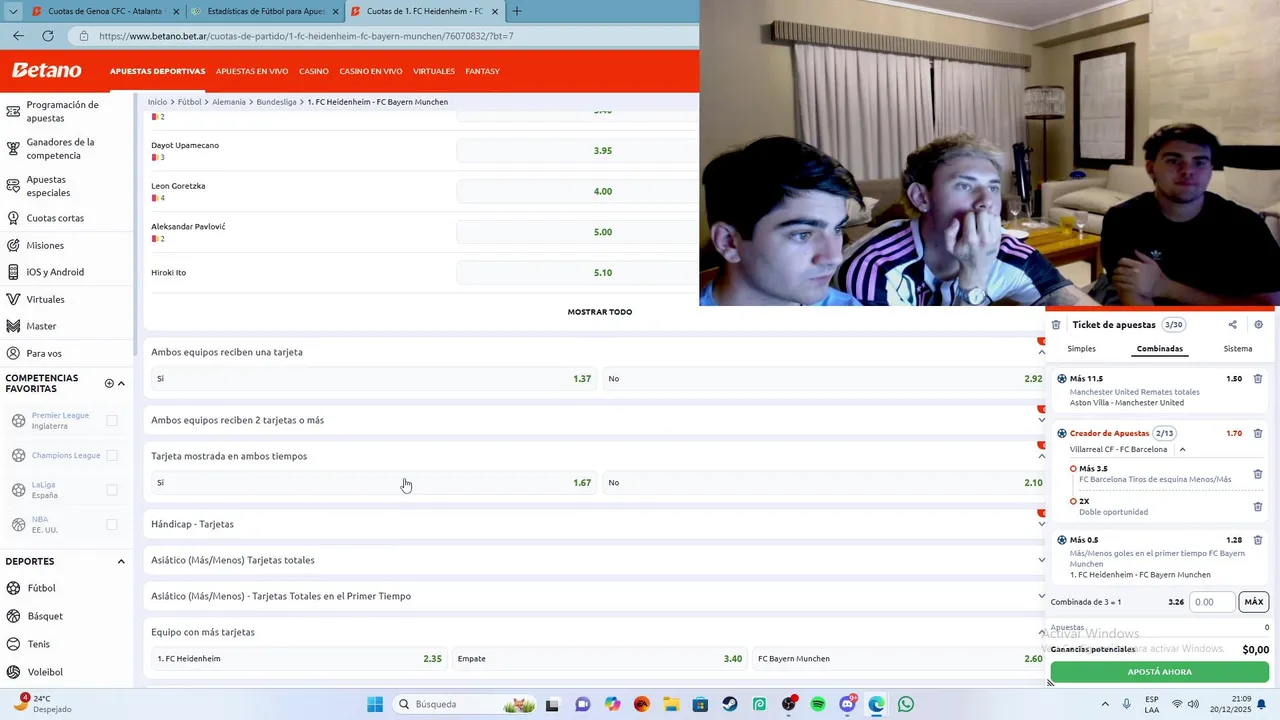
Task: Open Programación de apuestas sidebar icon
Action: [x=13, y=111]
